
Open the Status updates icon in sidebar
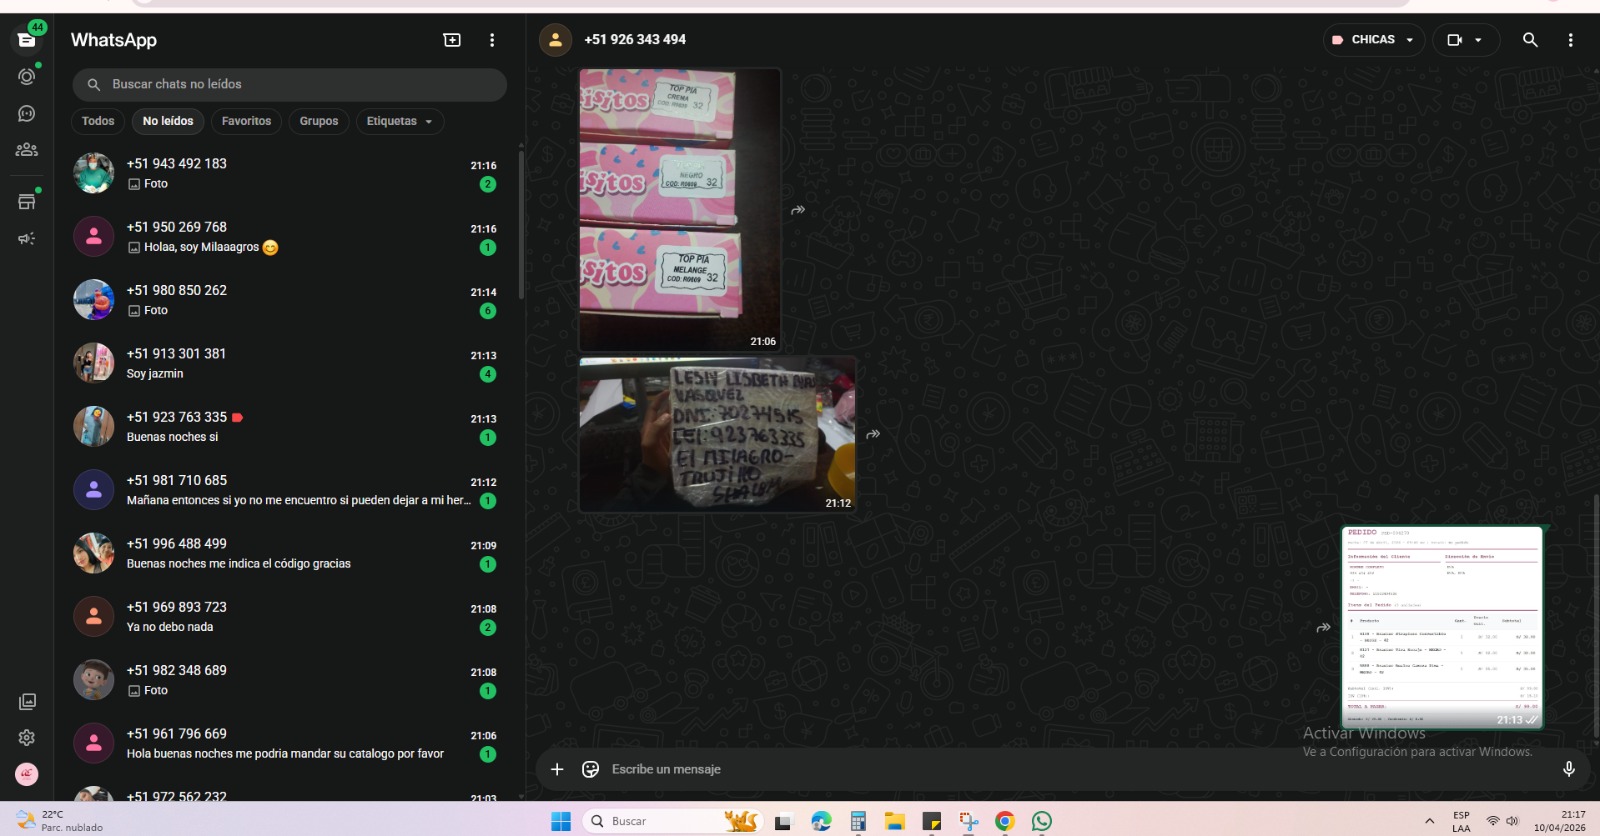pyautogui.click(x=27, y=77)
